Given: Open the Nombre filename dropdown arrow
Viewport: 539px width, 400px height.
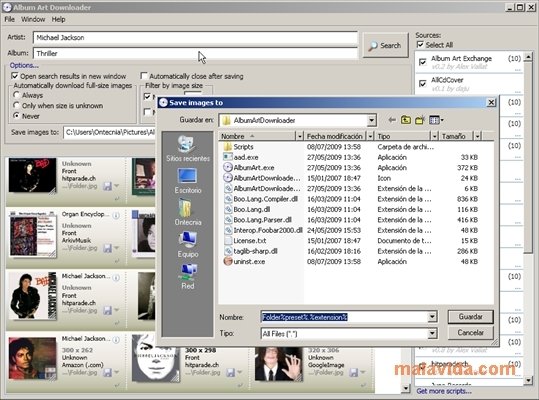Looking at the screenshot, I should pyautogui.click(x=432, y=317).
